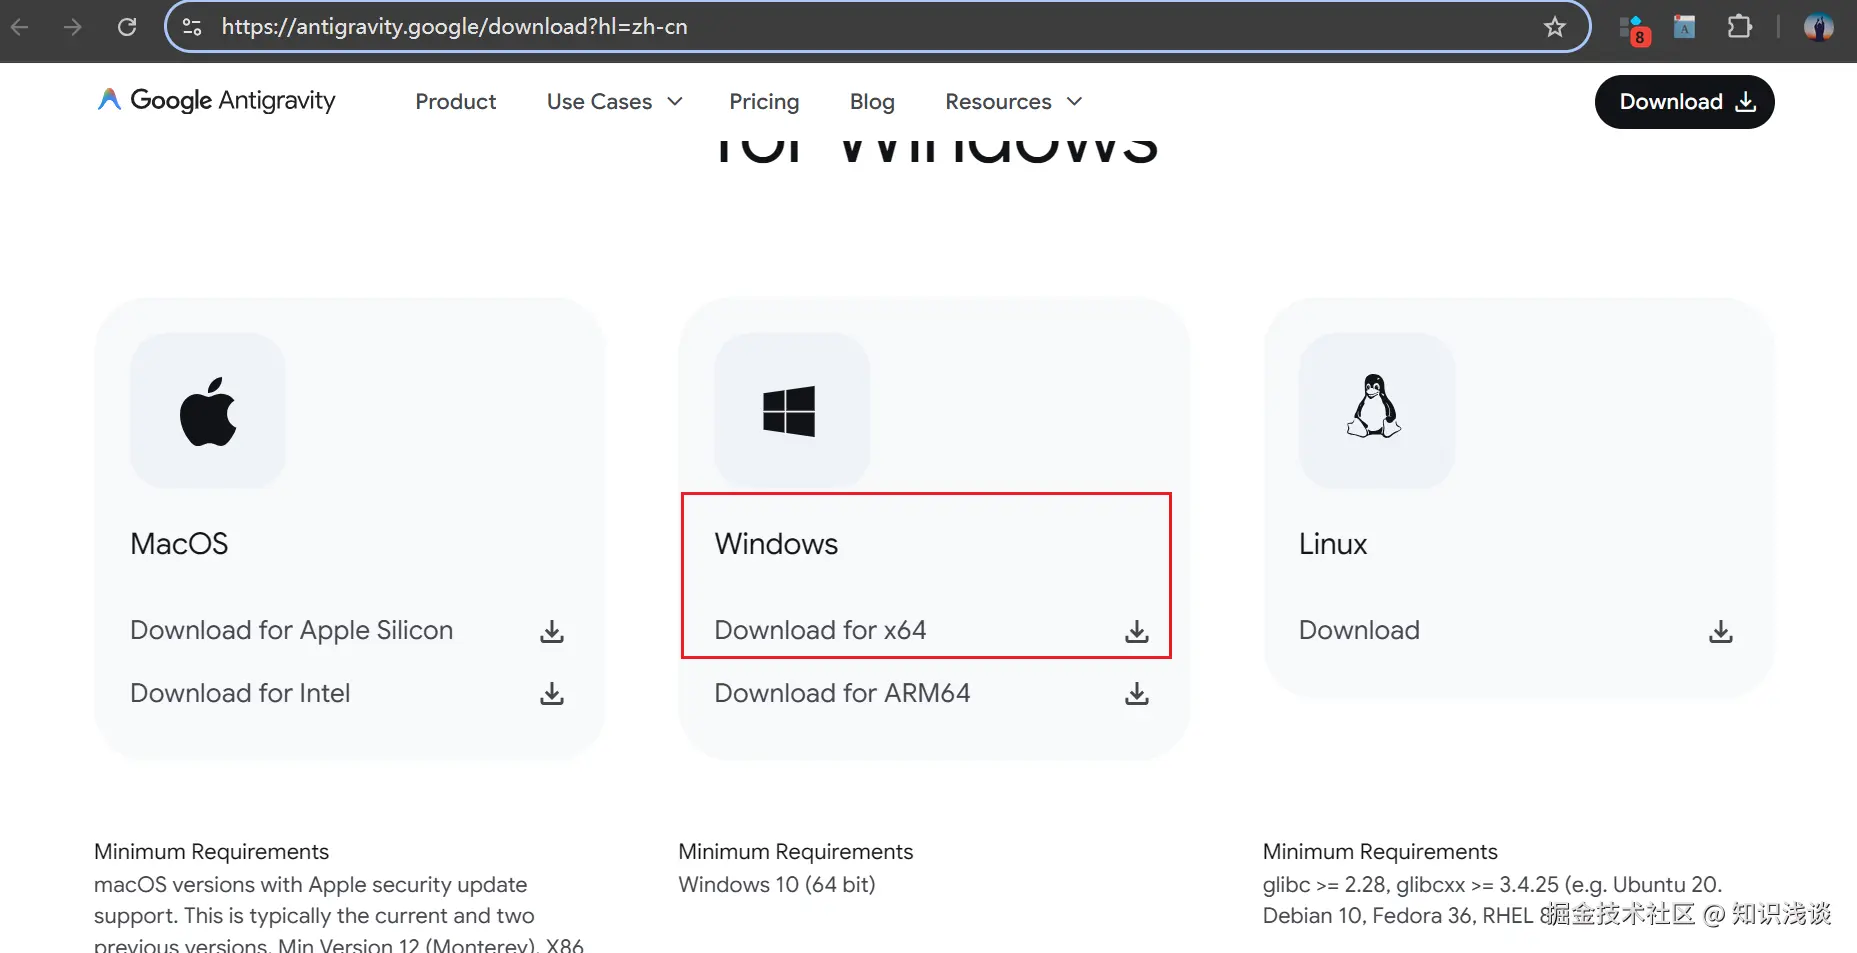Click download icon next to Intel

552,693
